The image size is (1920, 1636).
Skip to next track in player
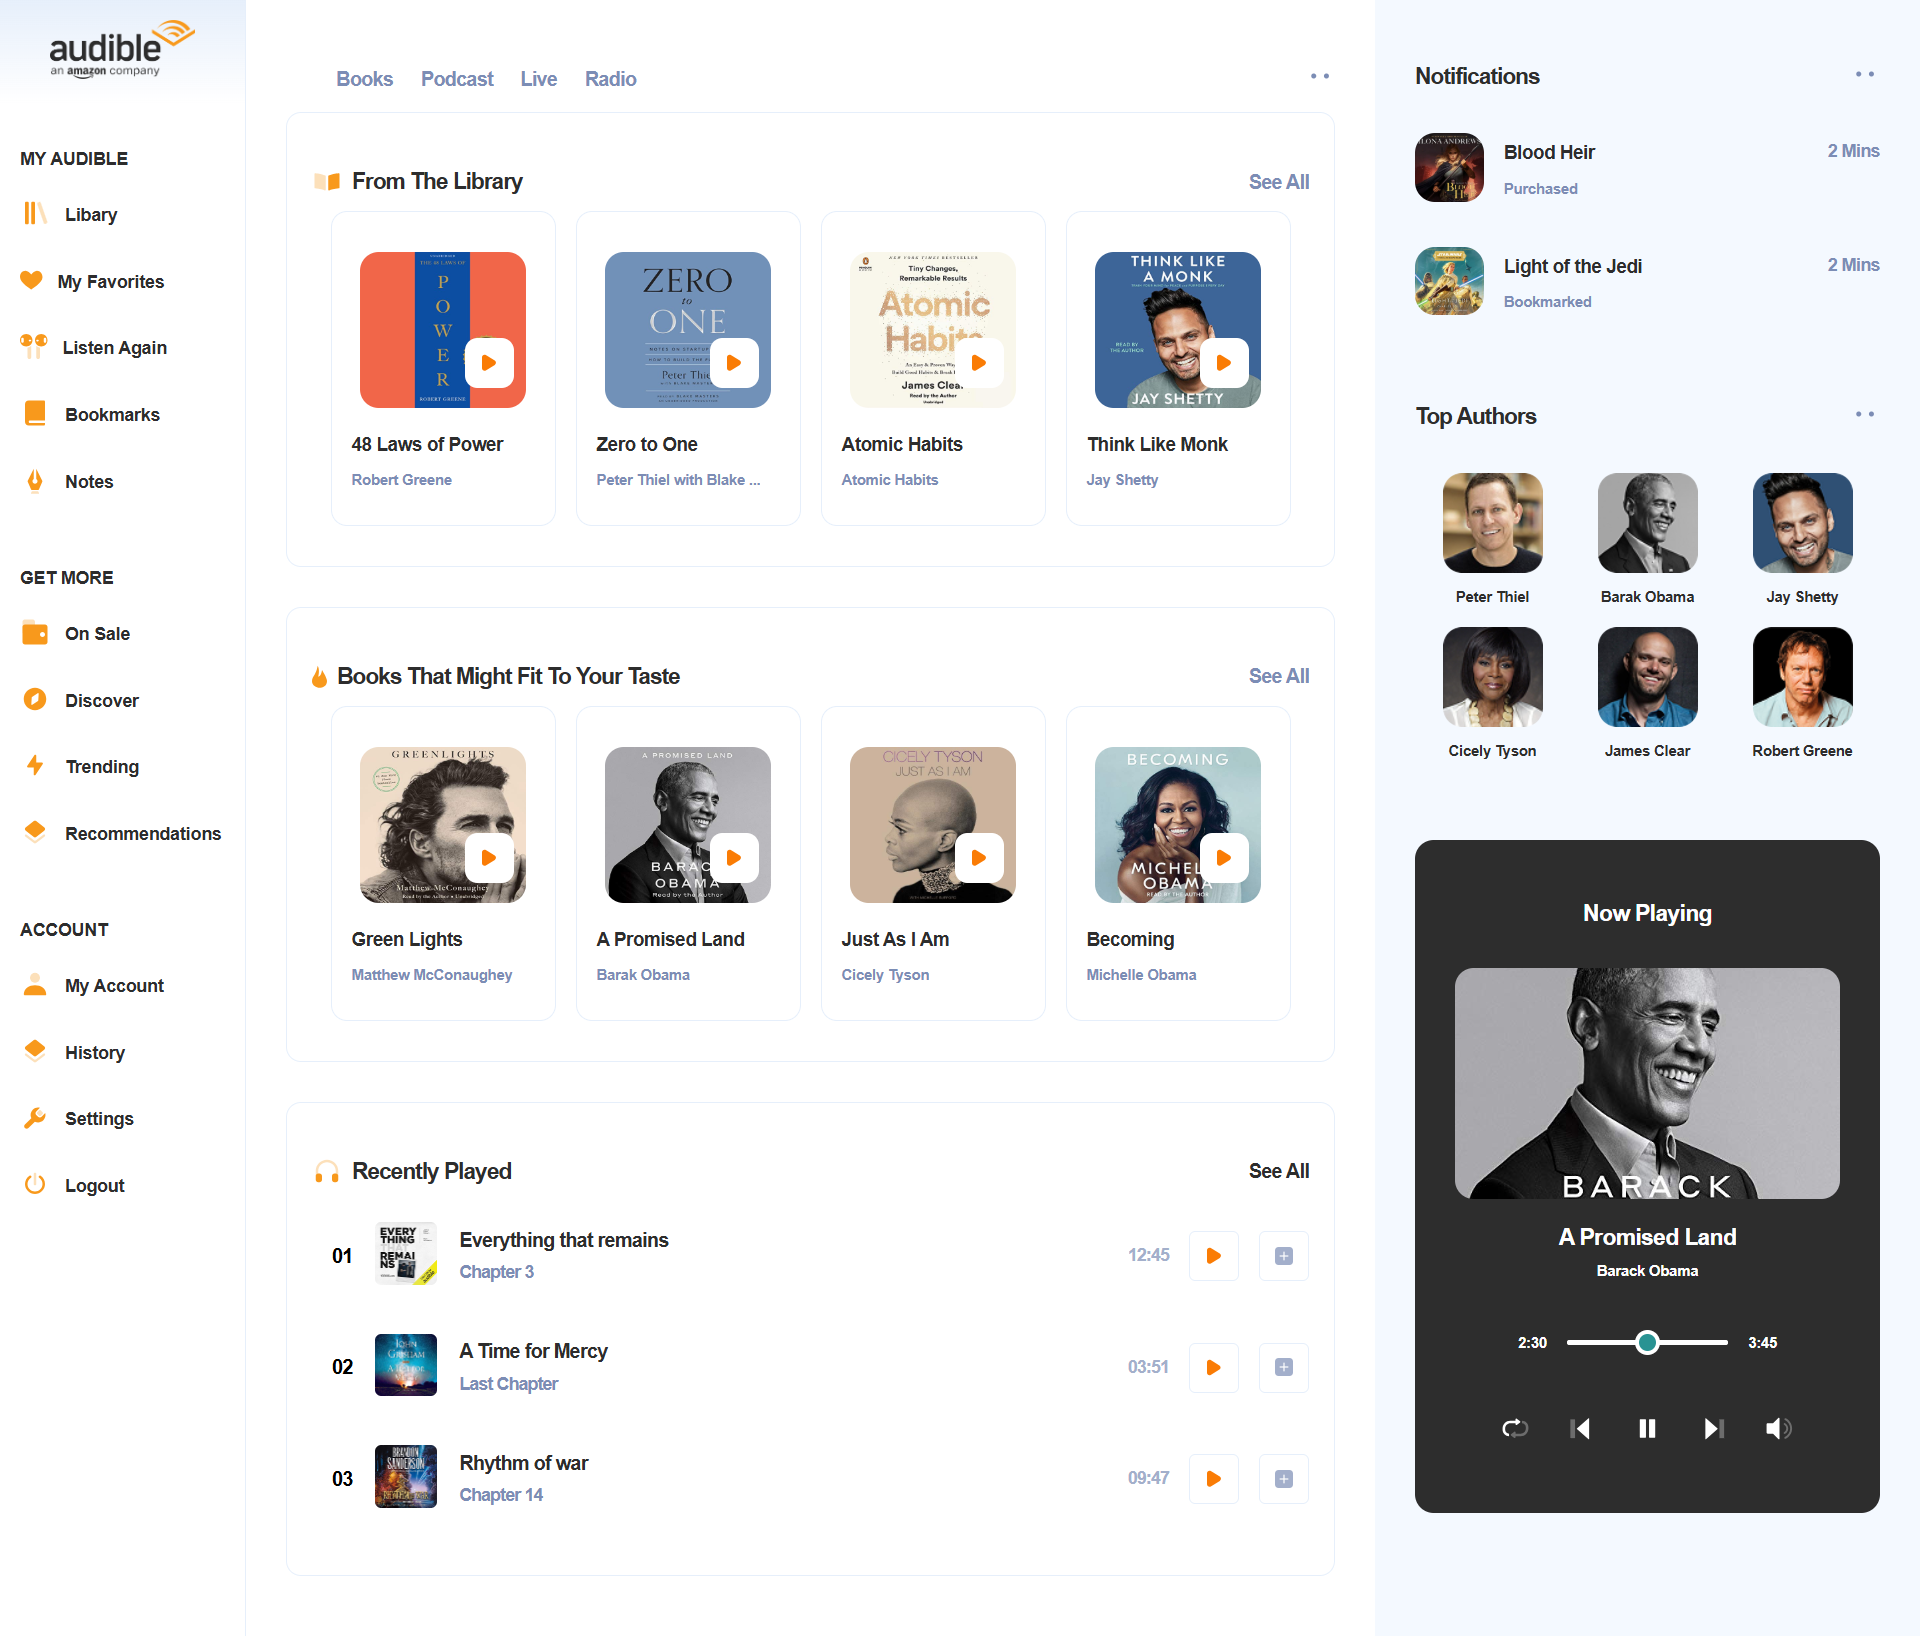[x=1713, y=1429]
